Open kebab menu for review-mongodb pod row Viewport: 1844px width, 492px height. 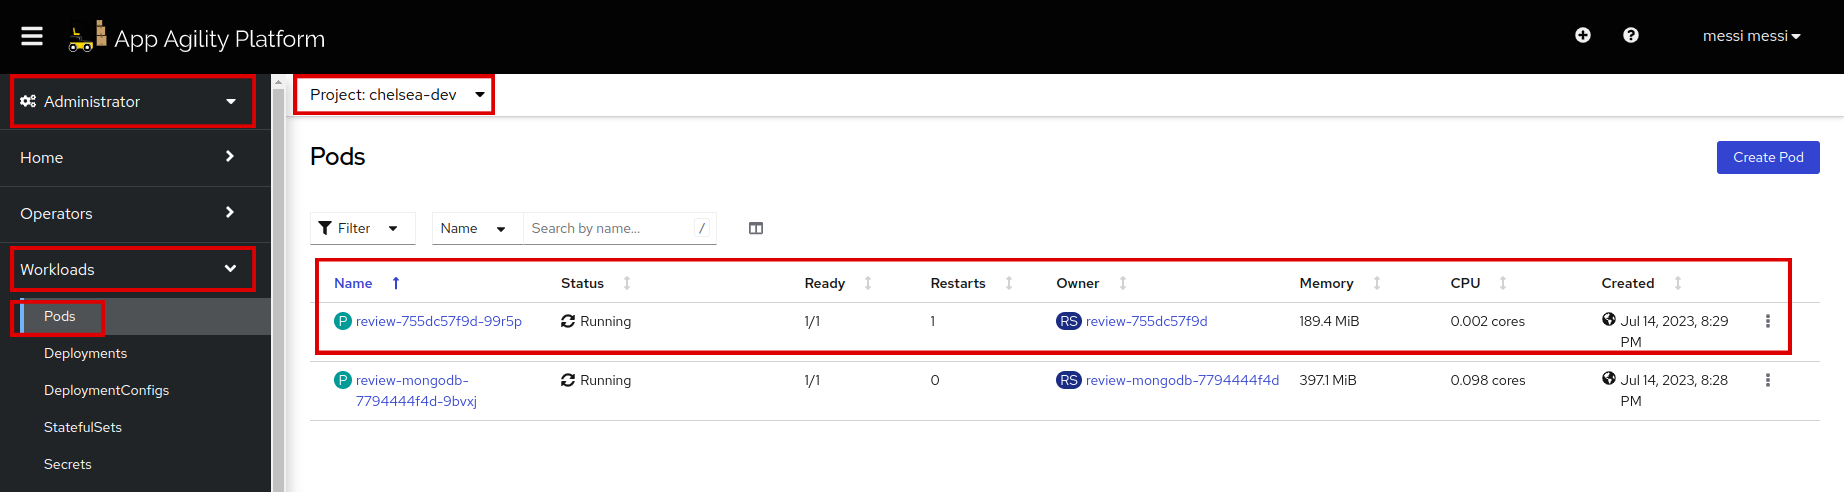coord(1768,380)
